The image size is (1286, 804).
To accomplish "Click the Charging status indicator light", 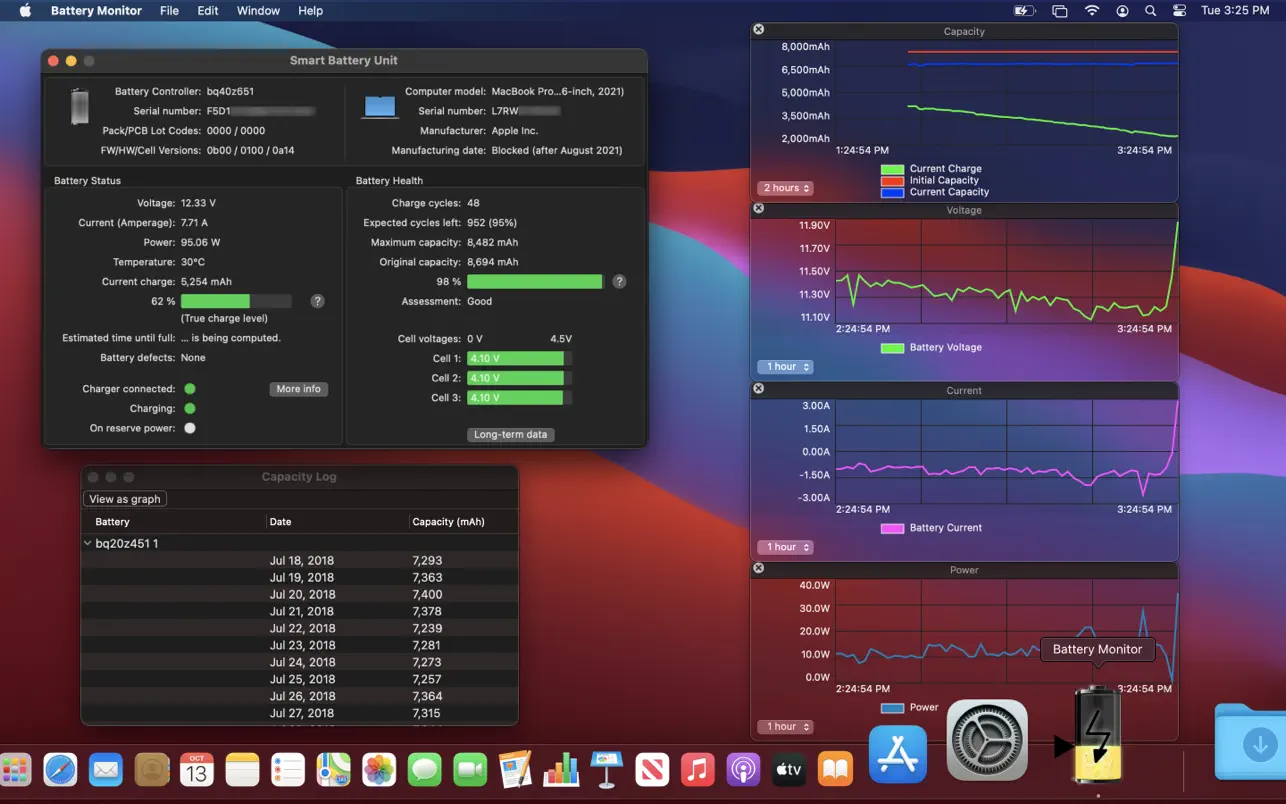I will (190, 409).
